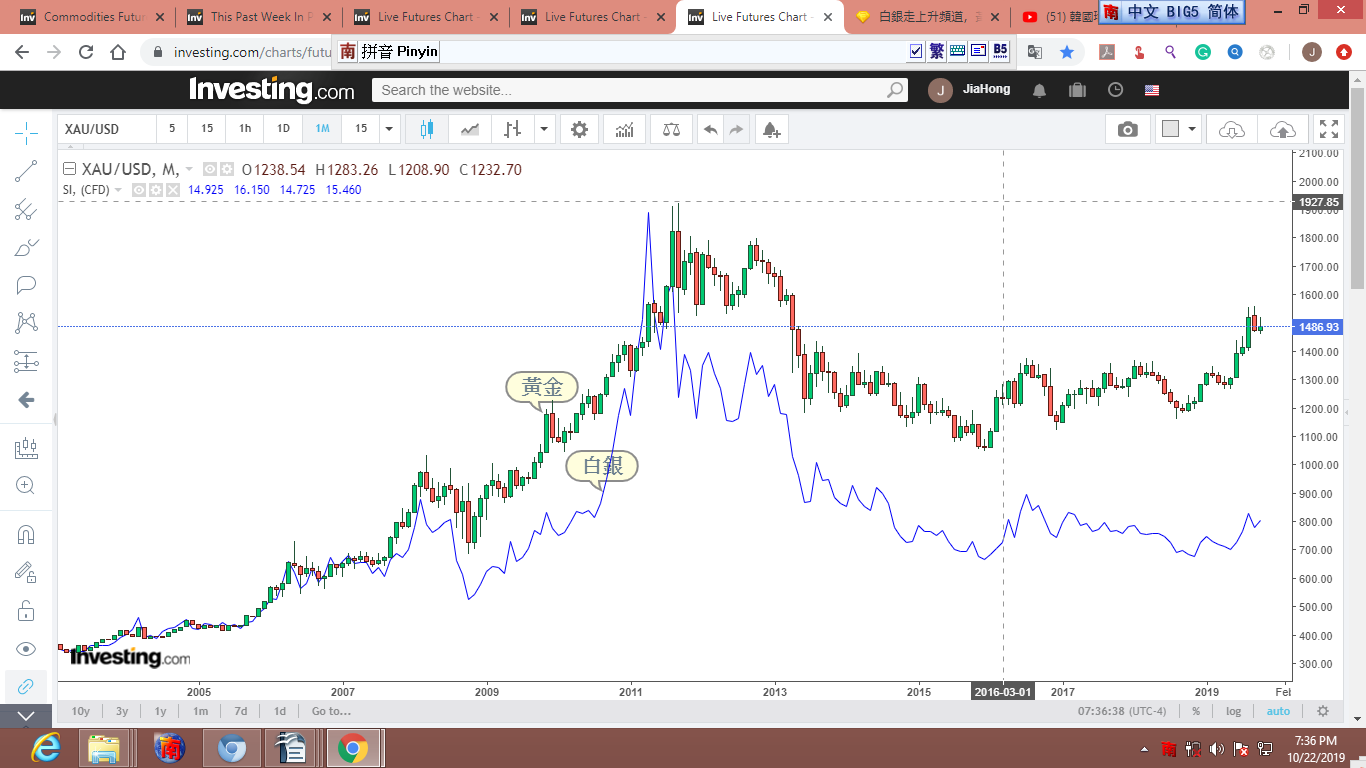The width and height of the screenshot is (1366, 768).
Task: Open XAU/USD legend dropdown arrow
Action: pos(189,170)
